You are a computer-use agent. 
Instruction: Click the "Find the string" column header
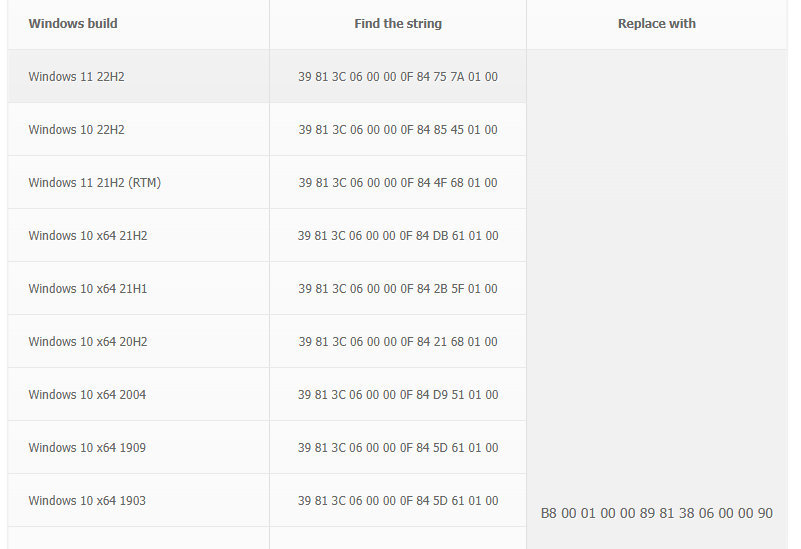pyautogui.click(x=398, y=24)
